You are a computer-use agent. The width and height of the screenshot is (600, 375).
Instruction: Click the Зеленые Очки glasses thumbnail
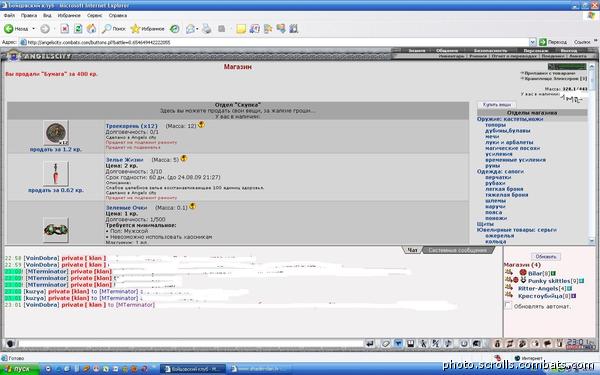tap(56, 230)
